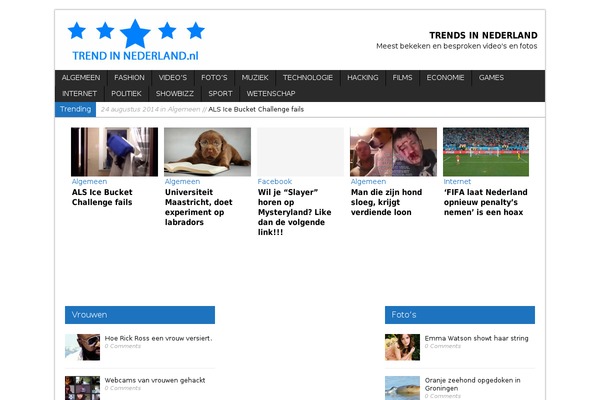The height and width of the screenshot is (400, 600).
Task: Open the POLITIEK menu item
Action: pos(126,94)
